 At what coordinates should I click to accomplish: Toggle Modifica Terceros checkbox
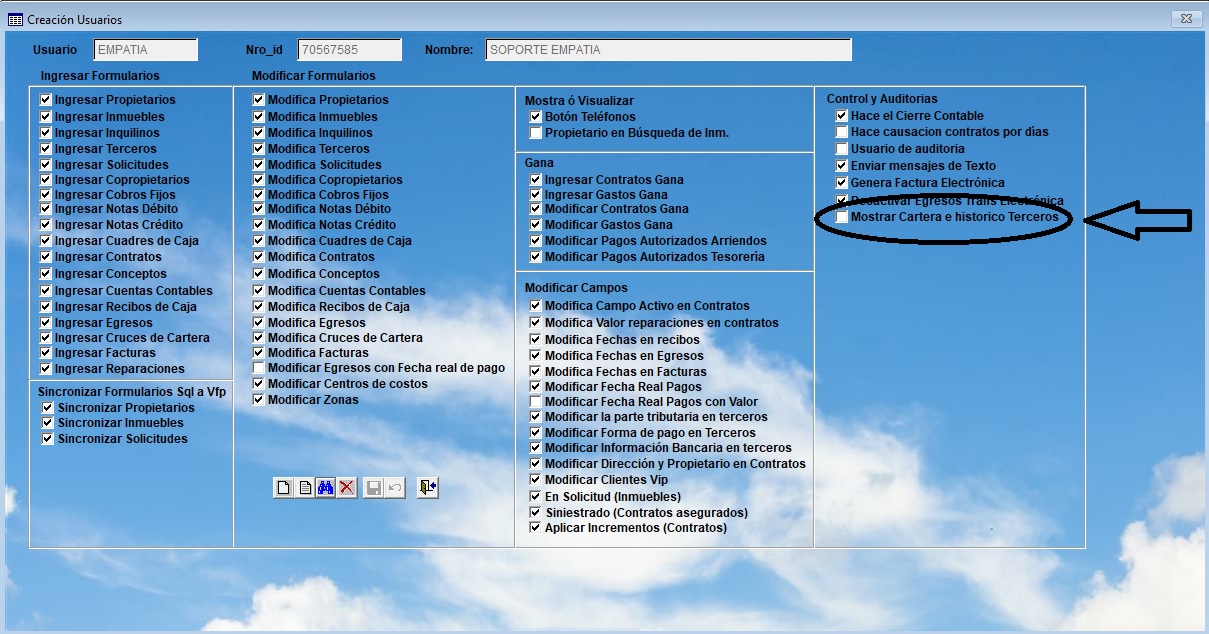(259, 149)
